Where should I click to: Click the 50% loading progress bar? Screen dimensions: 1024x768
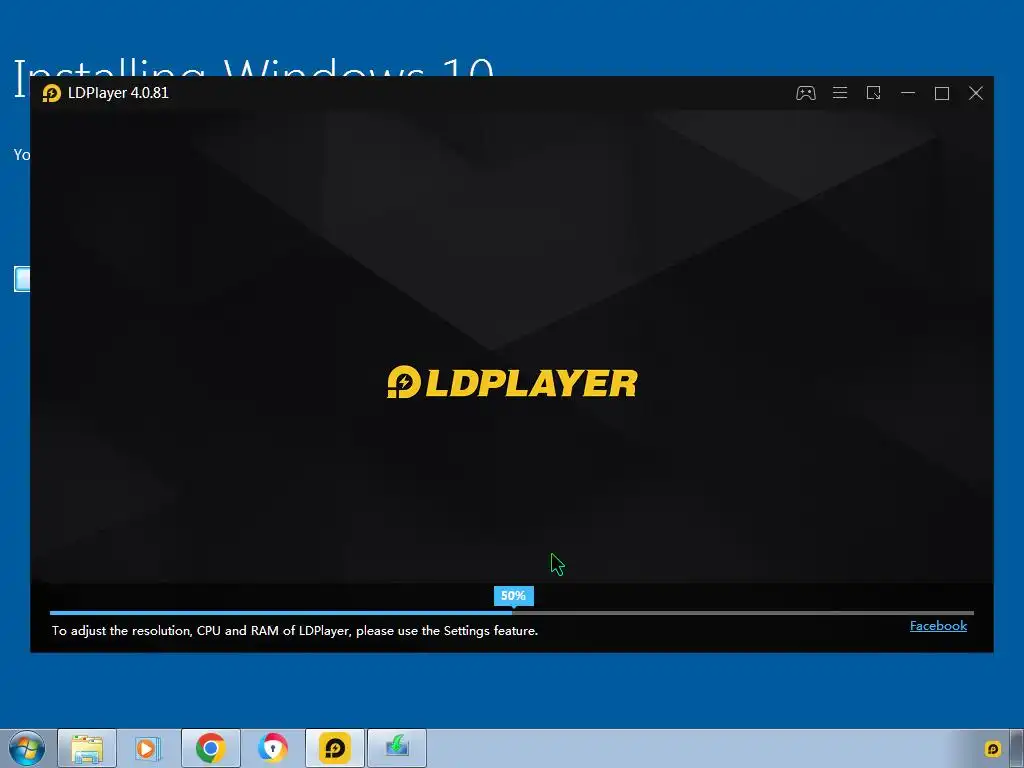pos(511,613)
